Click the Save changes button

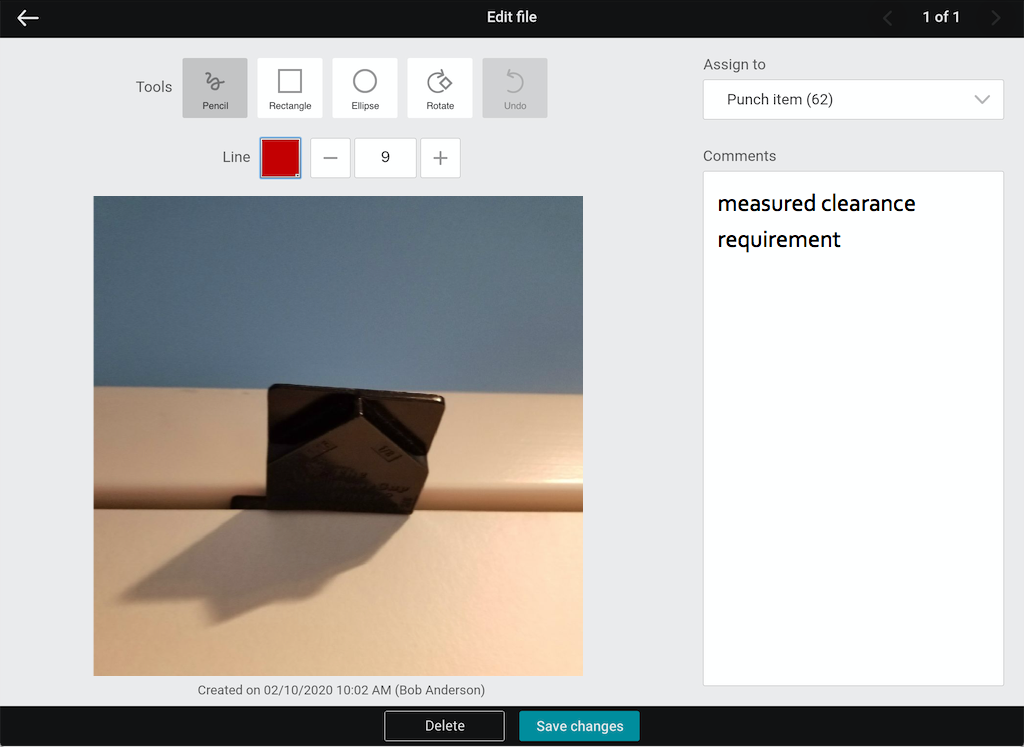(579, 726)
